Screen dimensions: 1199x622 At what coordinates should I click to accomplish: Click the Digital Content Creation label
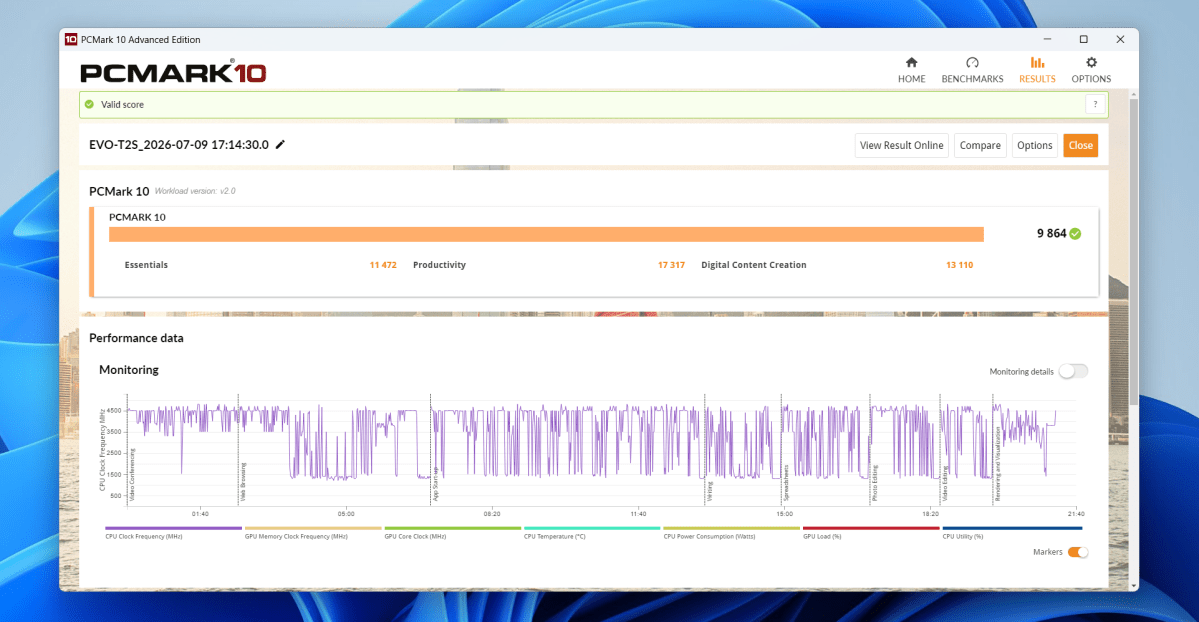(754, 265)
